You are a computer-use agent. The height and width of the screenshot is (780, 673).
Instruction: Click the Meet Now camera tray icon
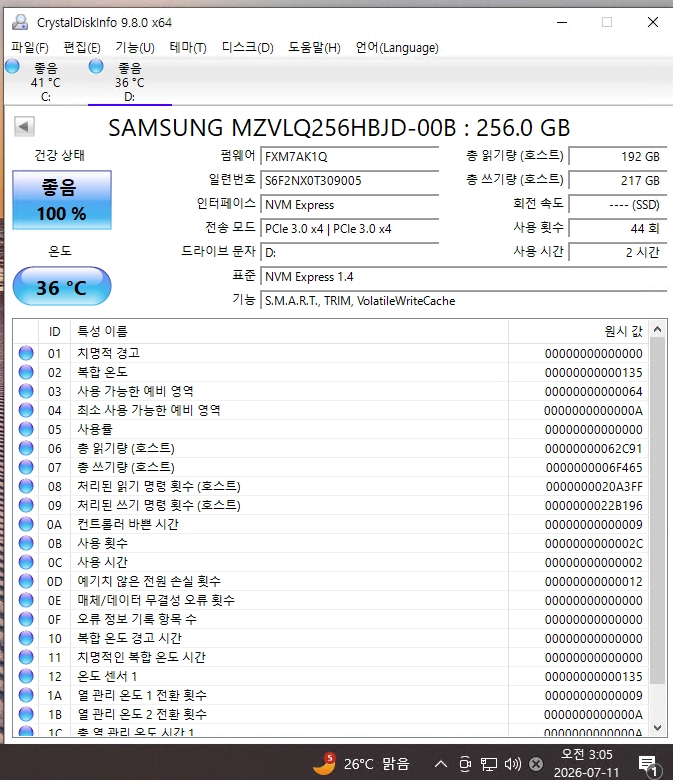tap(465, 764)
